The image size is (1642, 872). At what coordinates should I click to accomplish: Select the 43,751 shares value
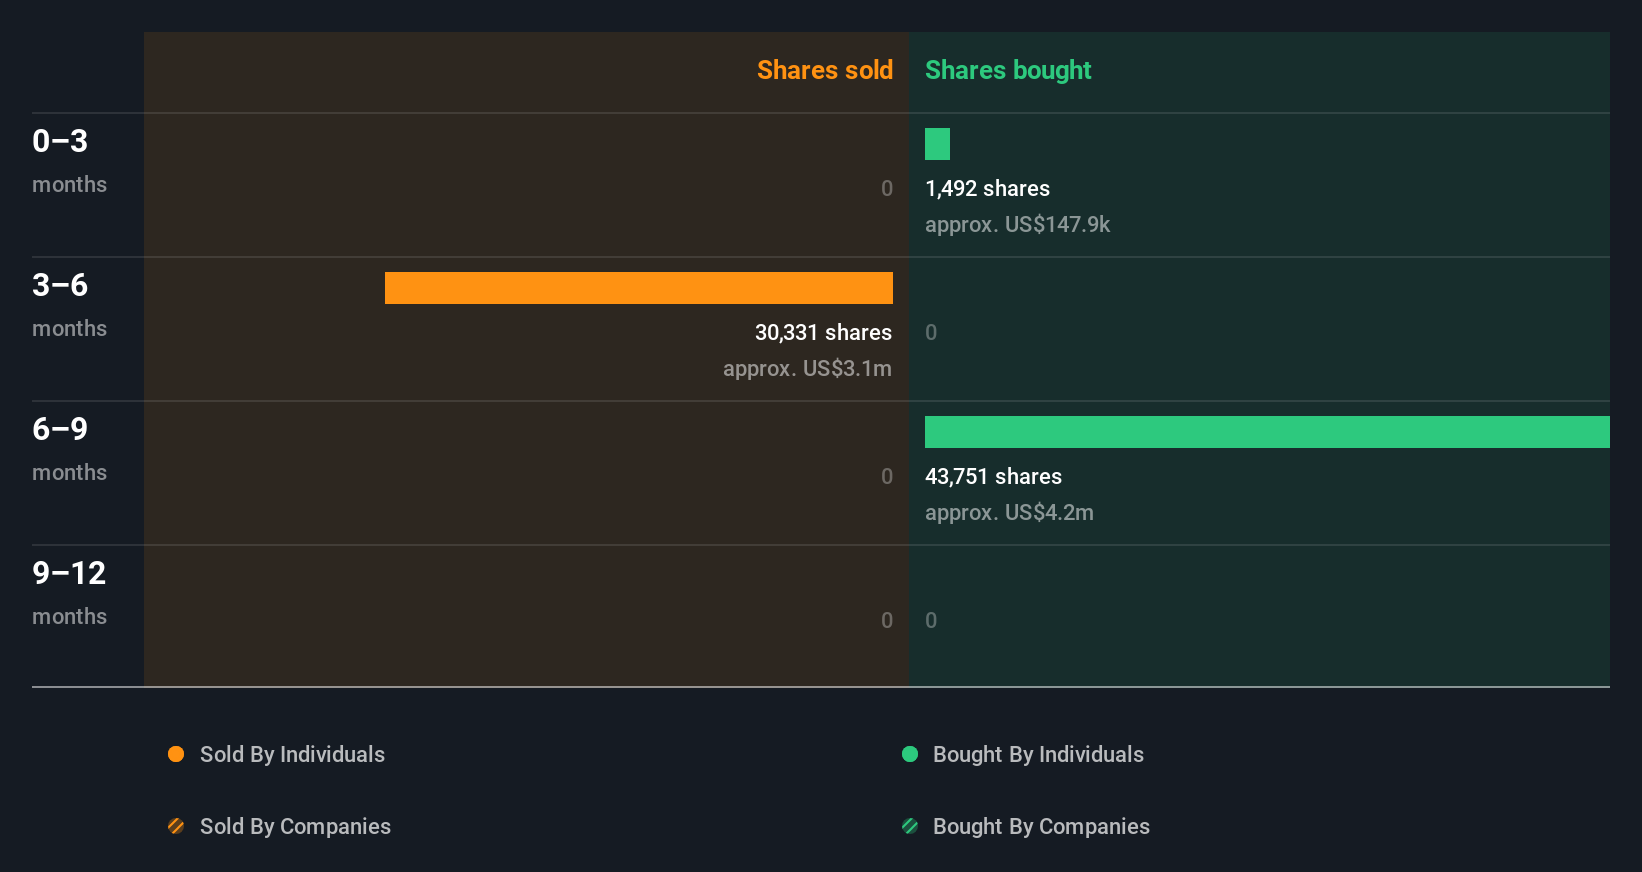pos(993,476)
